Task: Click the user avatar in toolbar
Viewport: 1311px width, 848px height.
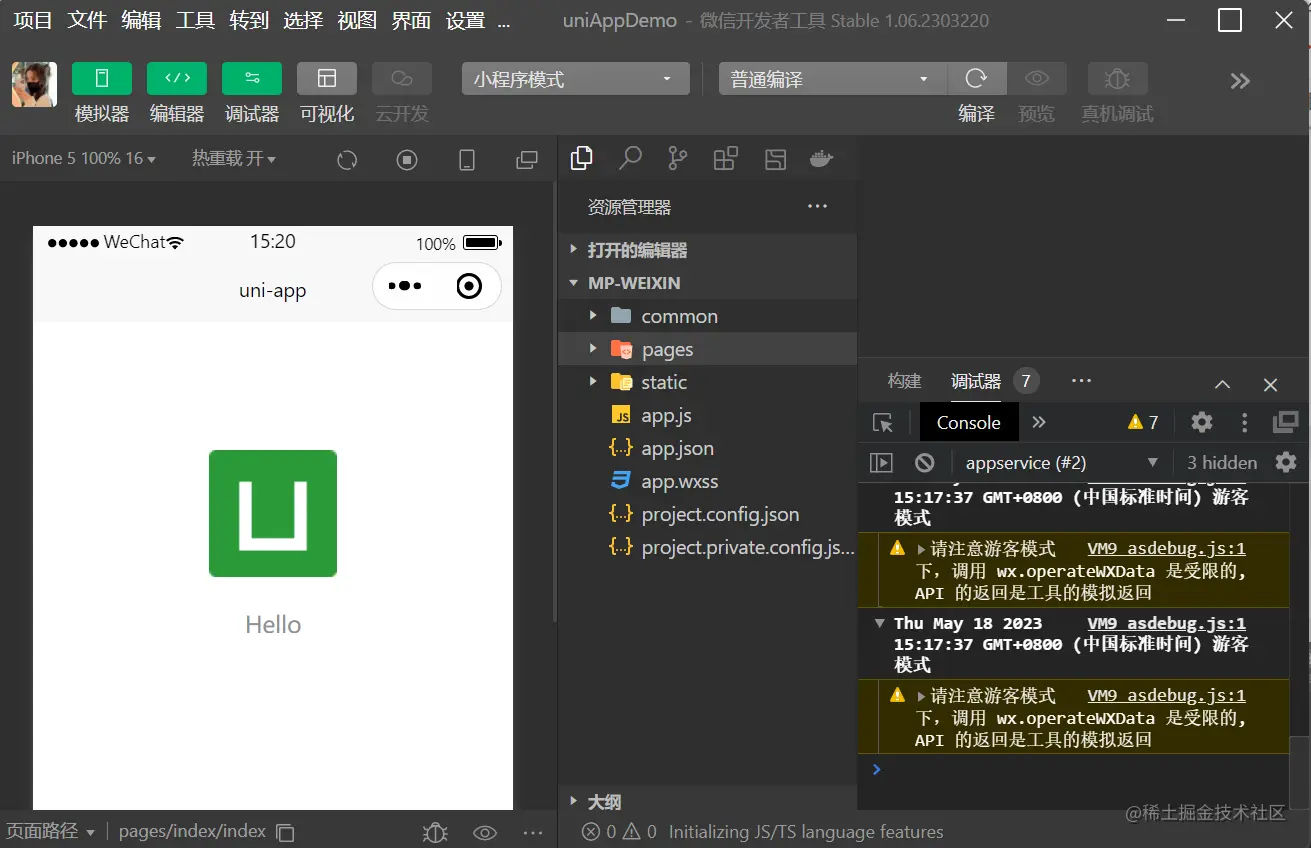Action: 34,84
